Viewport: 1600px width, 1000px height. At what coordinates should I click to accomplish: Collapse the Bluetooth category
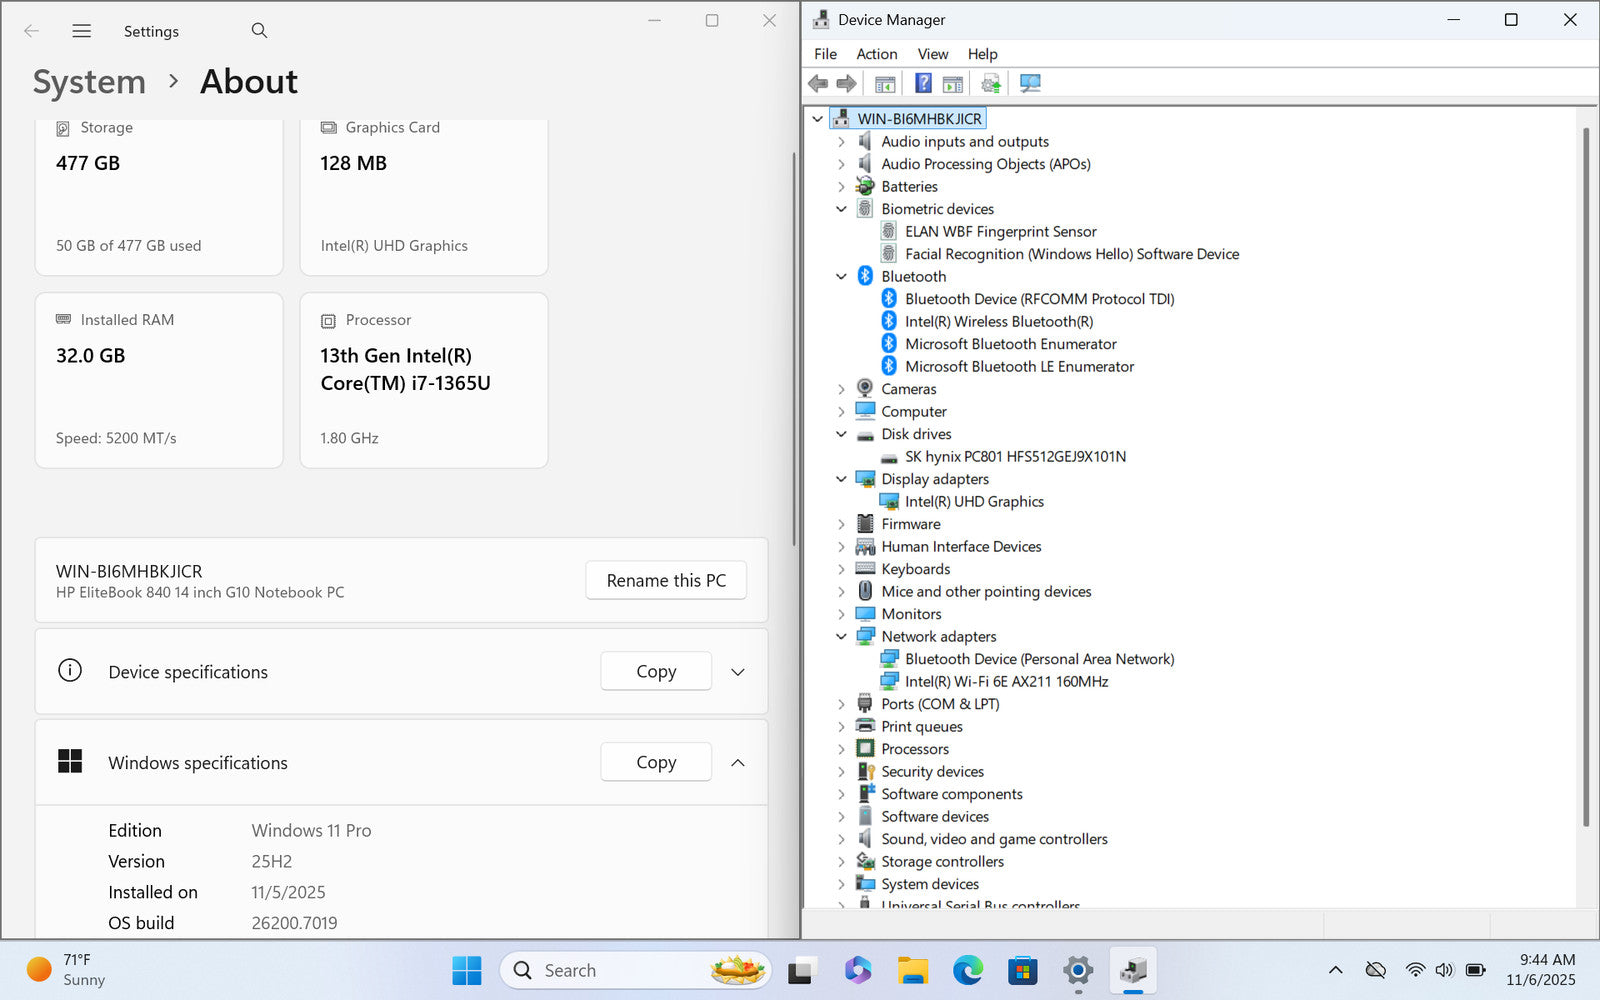(x=841, y=277)
